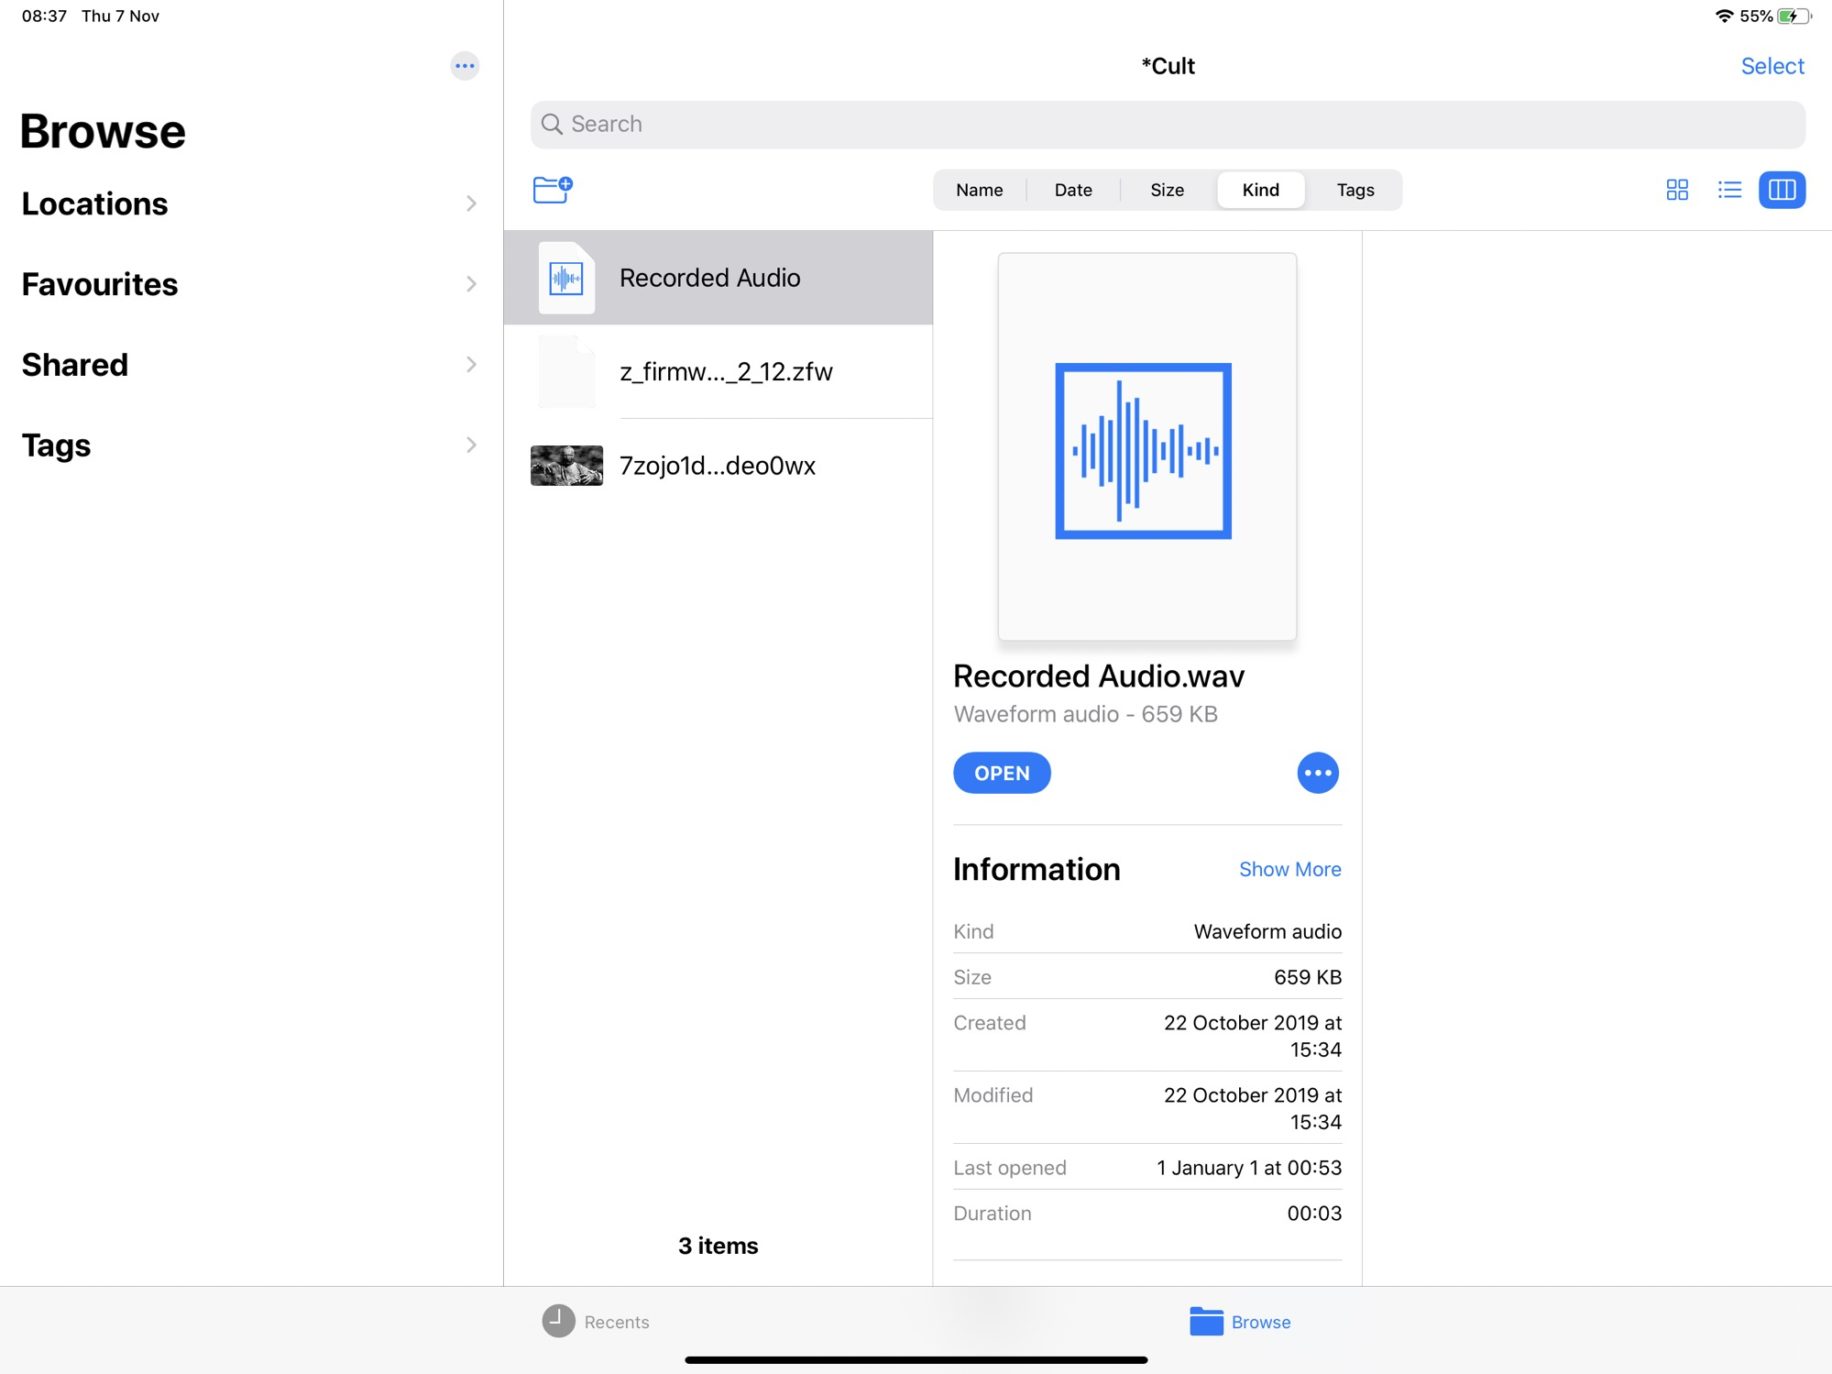Sort files by Tags
This screenshot has height=1374, width=1832.
coord(1355,190)
